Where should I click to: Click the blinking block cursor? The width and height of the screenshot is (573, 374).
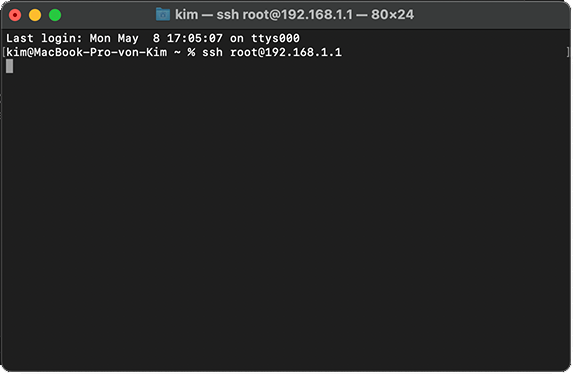(x=10, y=66)
